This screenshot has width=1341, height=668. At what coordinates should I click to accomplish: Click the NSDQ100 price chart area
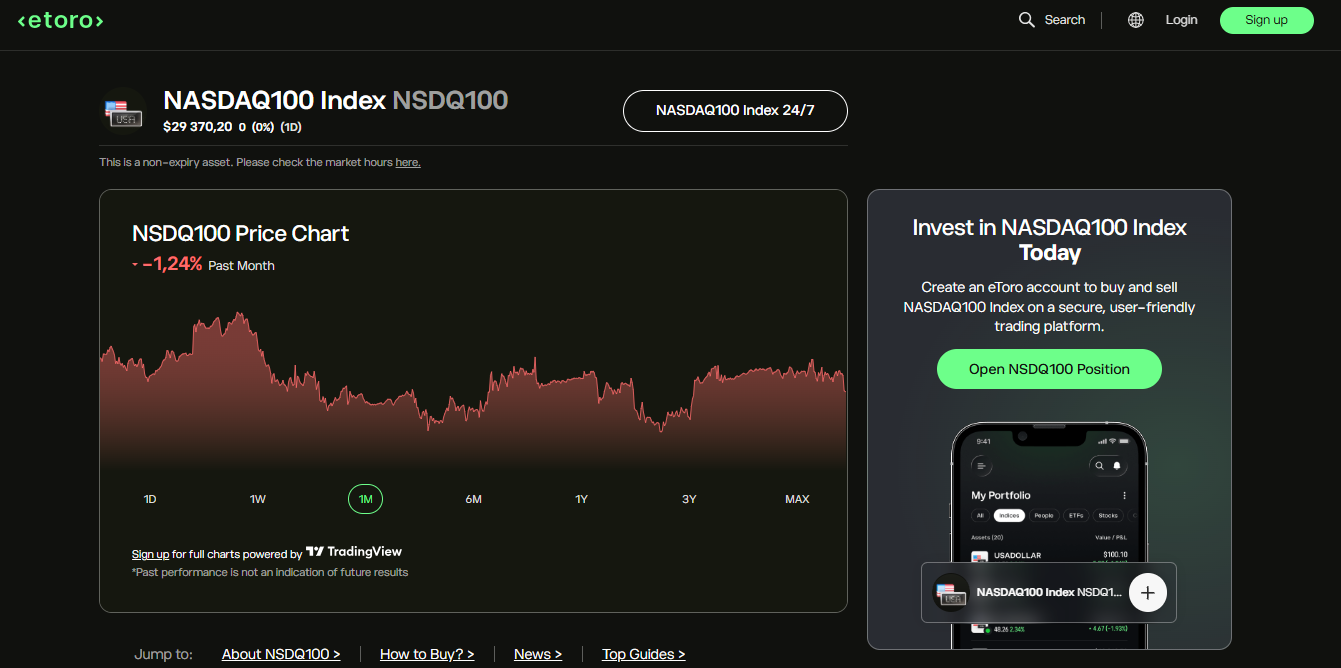(x=473, y=390)
